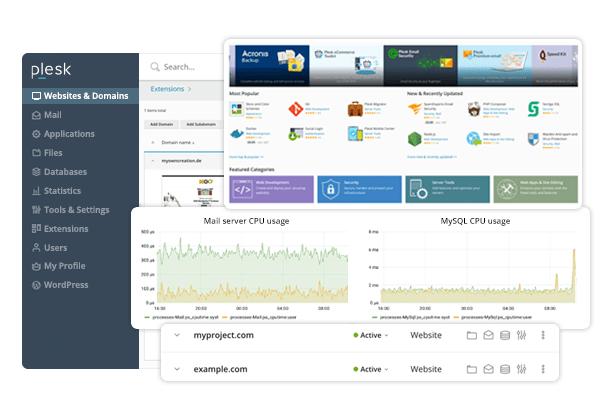Open Active status dropdown for example.com
The height and width of the screenshot is (400, 600).
click(x=371, y=369)
